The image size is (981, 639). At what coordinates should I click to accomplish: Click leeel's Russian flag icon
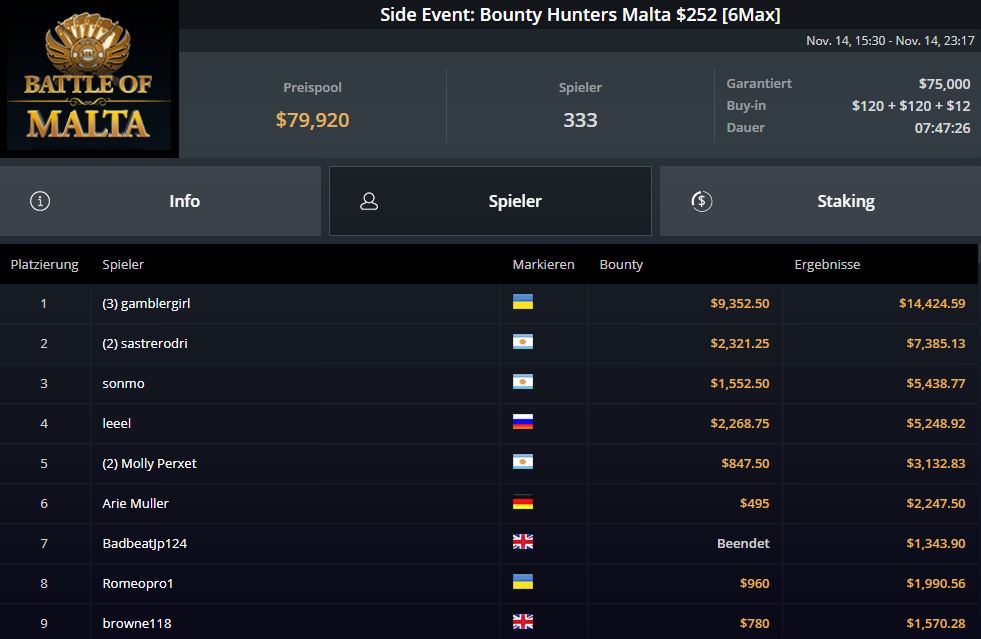(x=523, y=422)
